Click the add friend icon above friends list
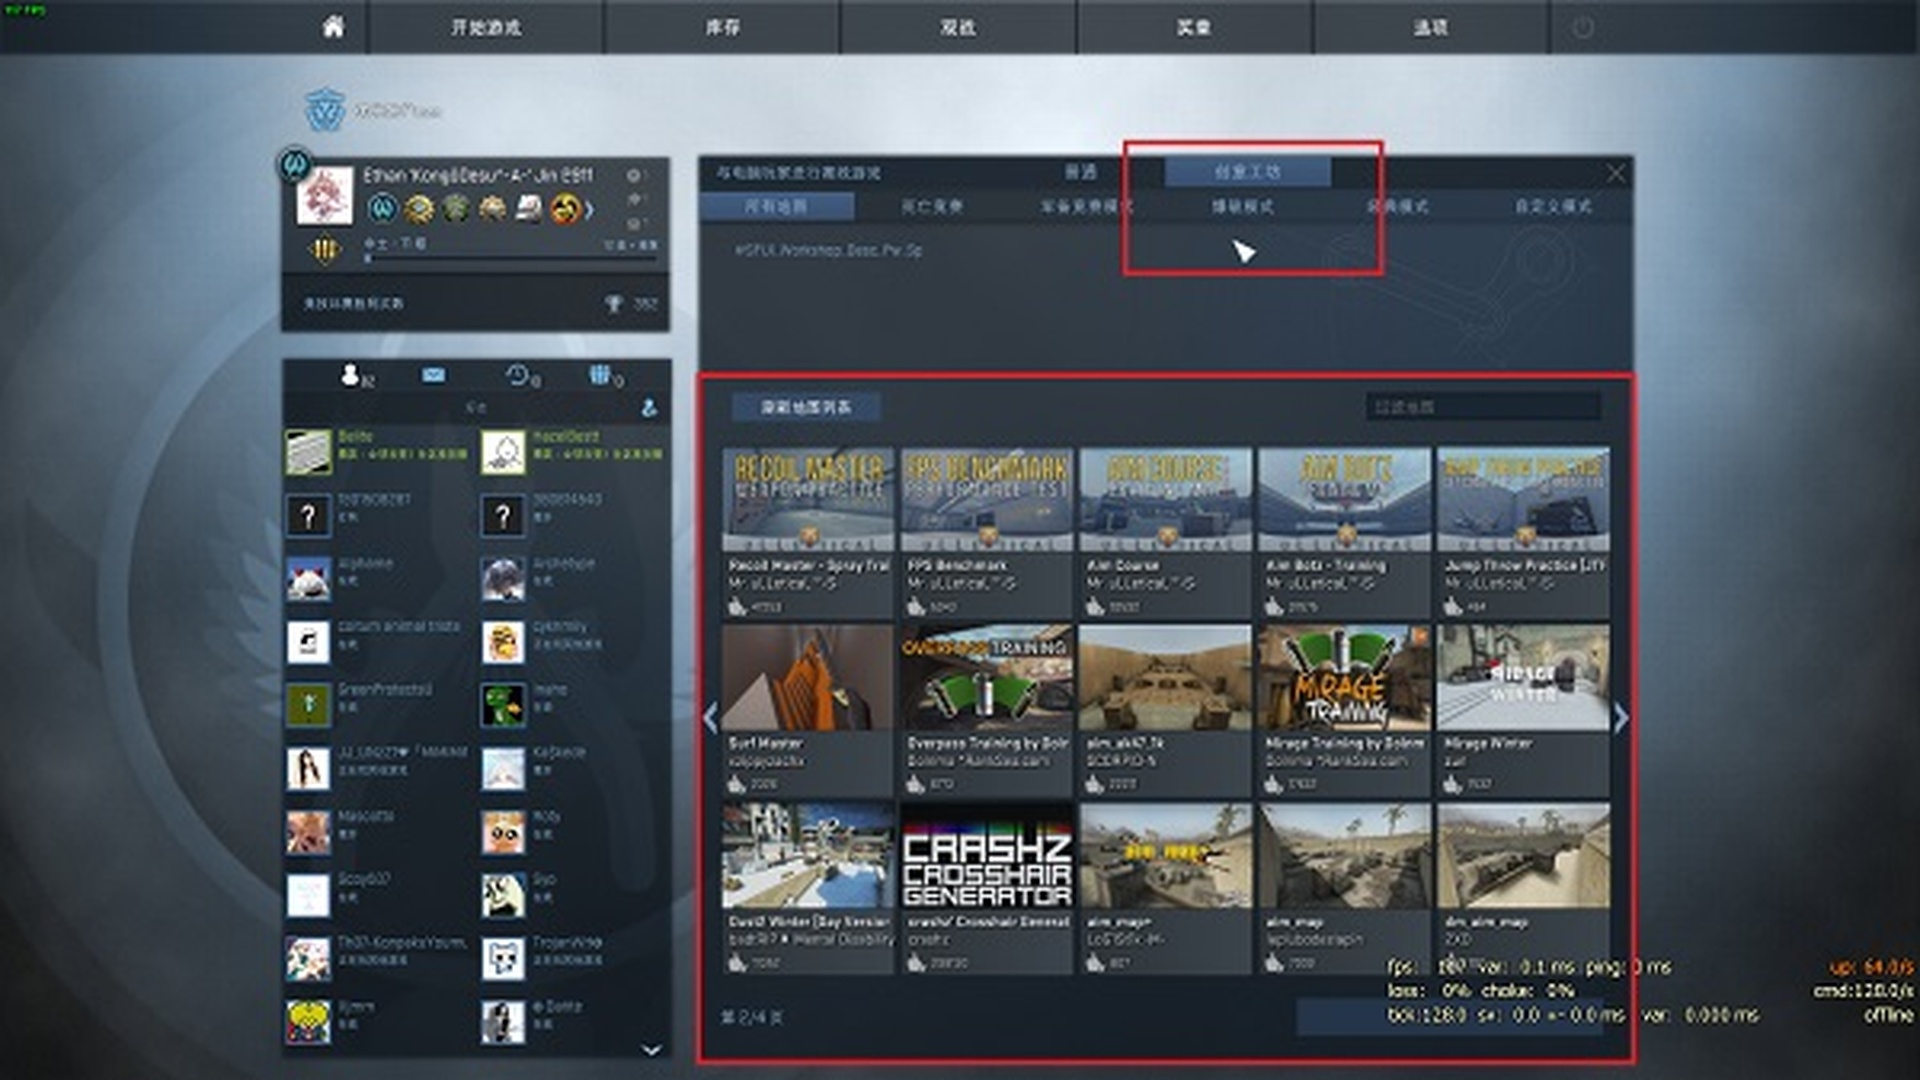This screenshot has height=1080, width=1920. tap(649, 407)
